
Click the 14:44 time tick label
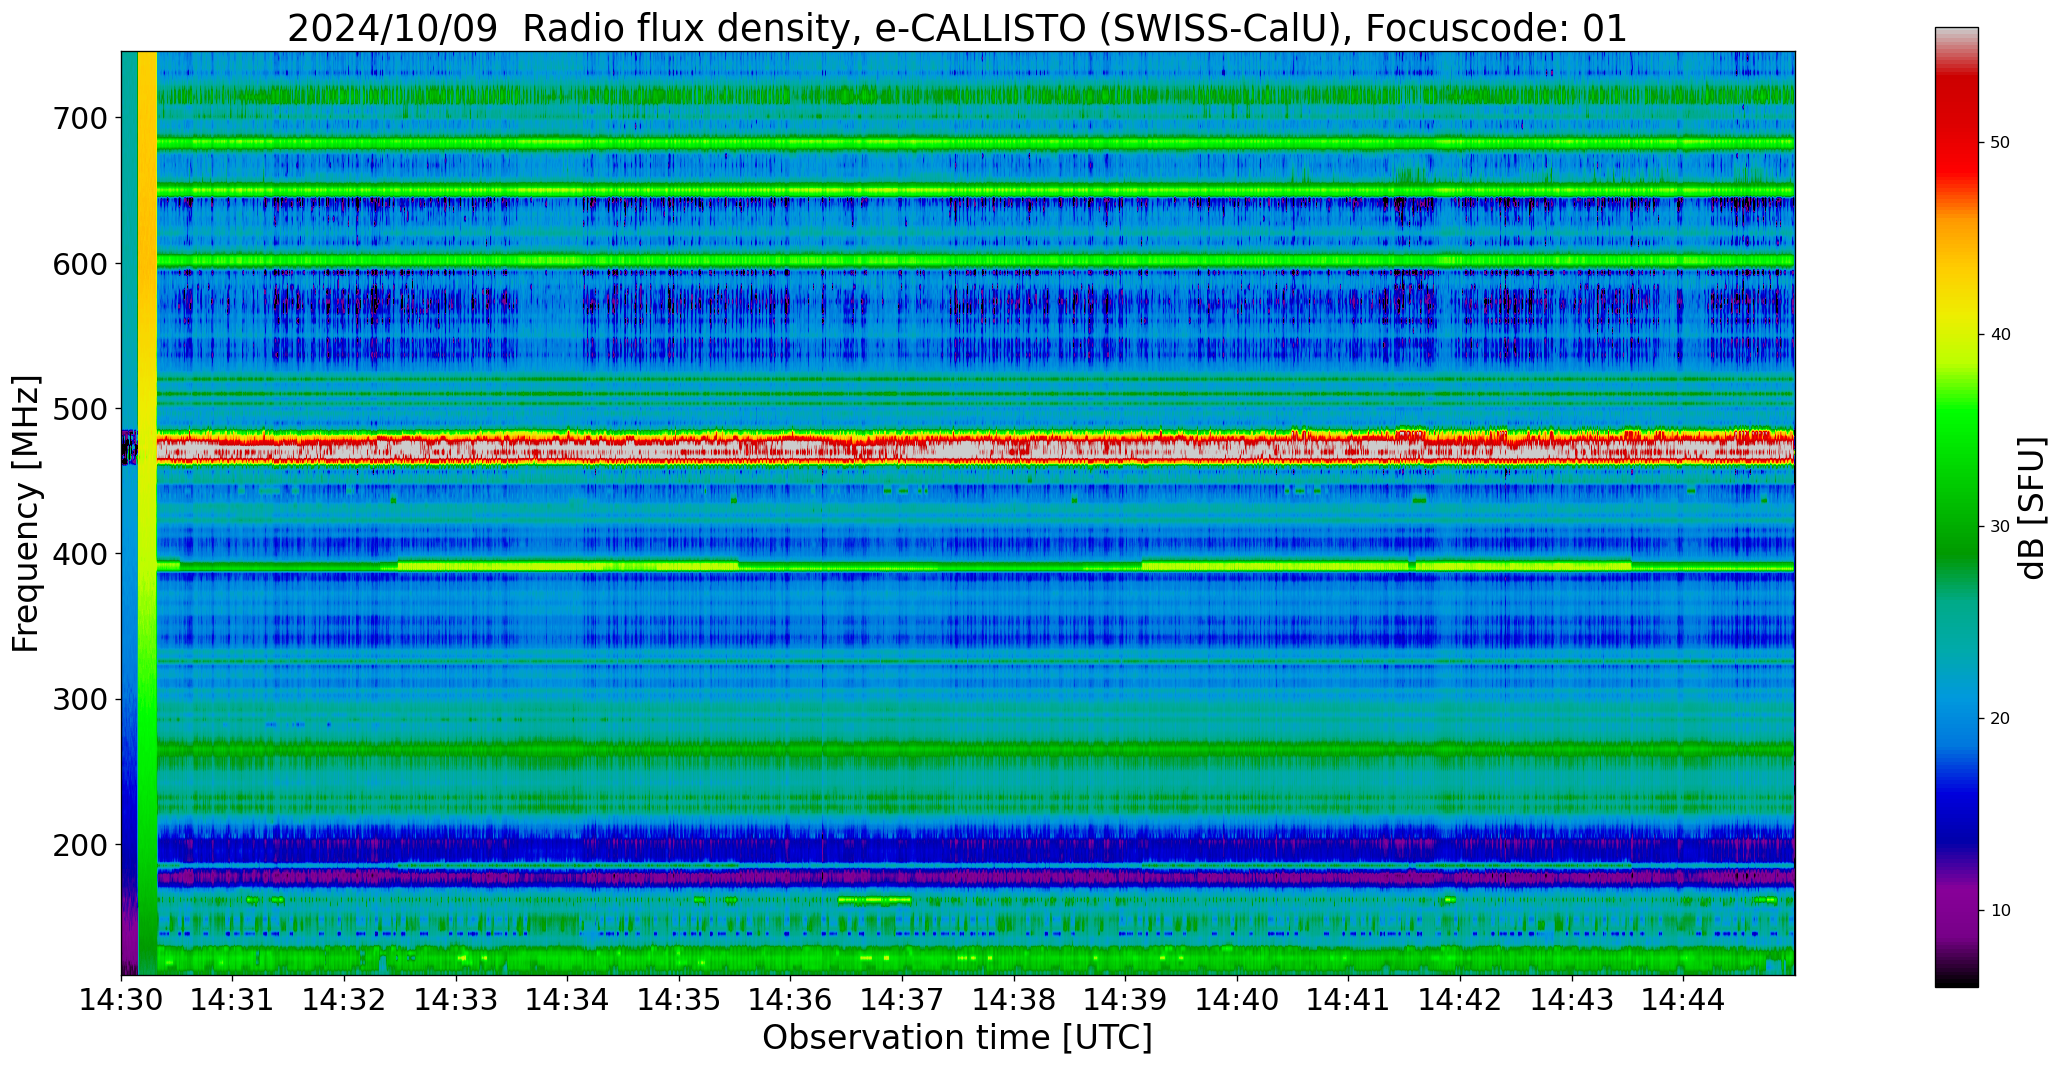pos(1683,999)
